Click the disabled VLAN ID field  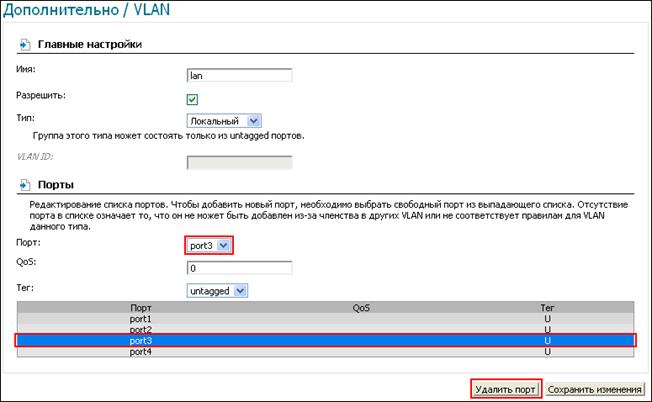240,163
